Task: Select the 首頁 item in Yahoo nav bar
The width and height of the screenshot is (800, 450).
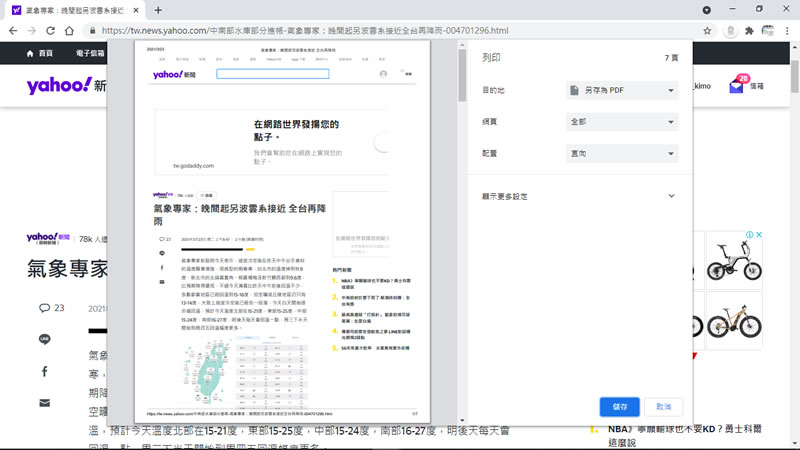Action: (x=40, y=53)
